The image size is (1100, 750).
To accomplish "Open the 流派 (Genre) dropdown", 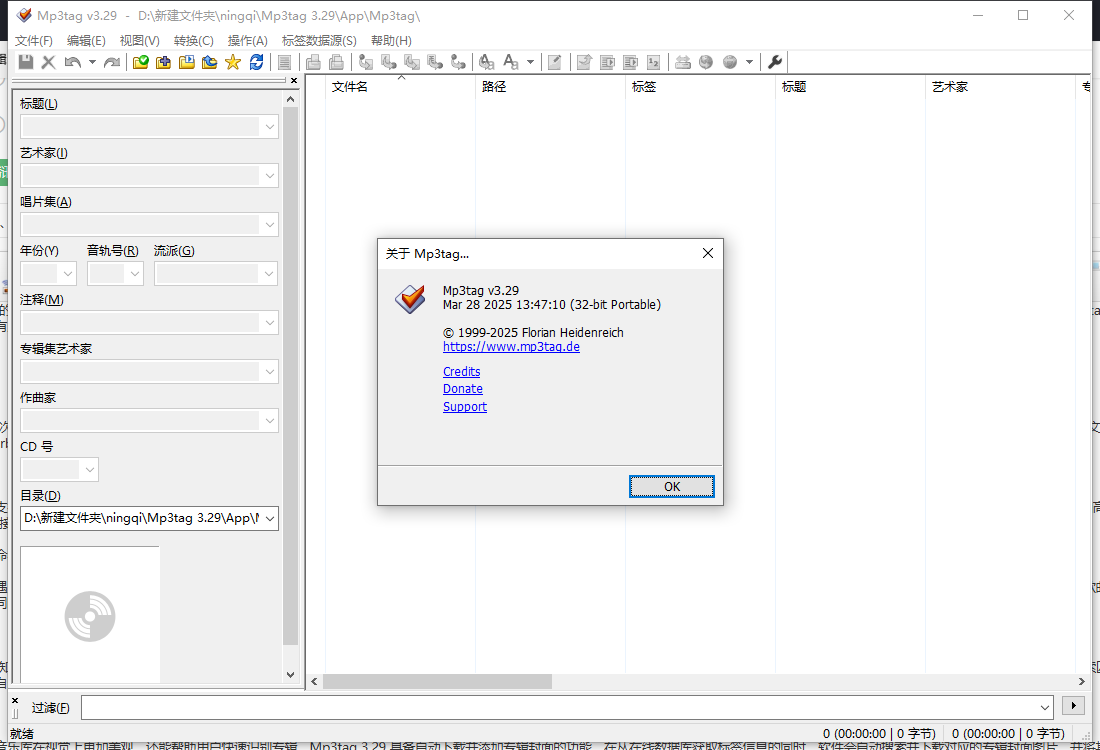I will point(269,274).
